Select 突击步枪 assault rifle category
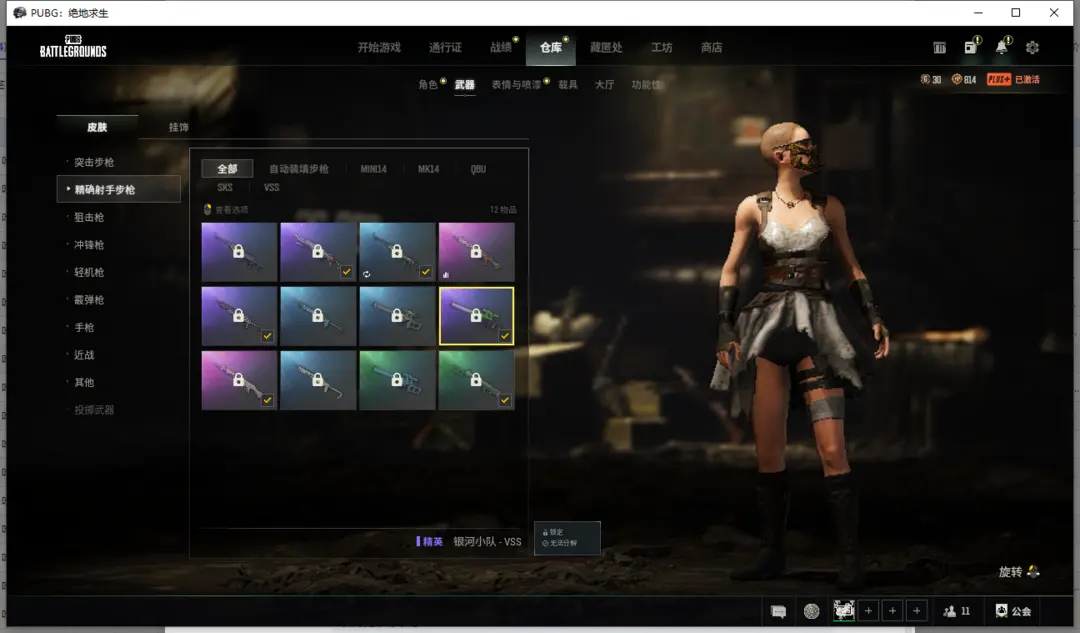This screenshot has width=1080, height=633. point(94,162)
